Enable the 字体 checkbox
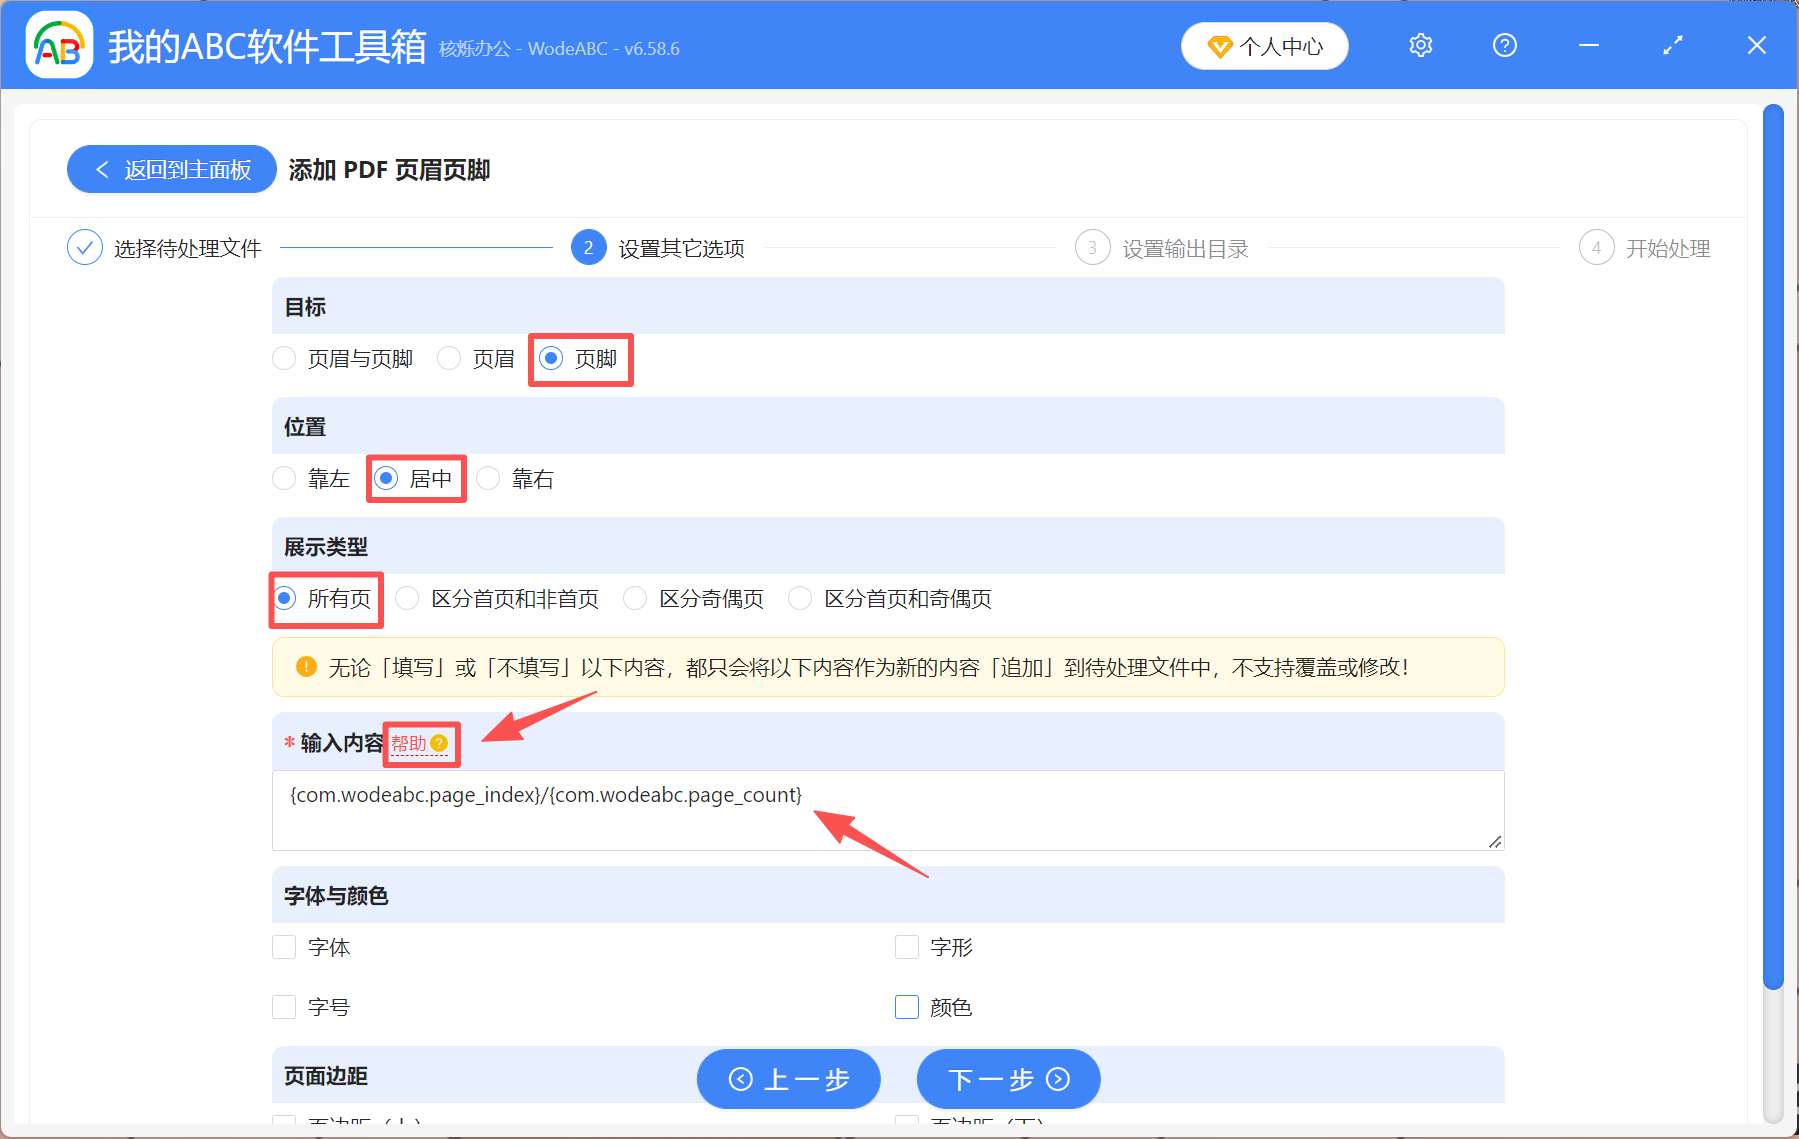This screenshot has height=1139, width=1799. point(284,947)
